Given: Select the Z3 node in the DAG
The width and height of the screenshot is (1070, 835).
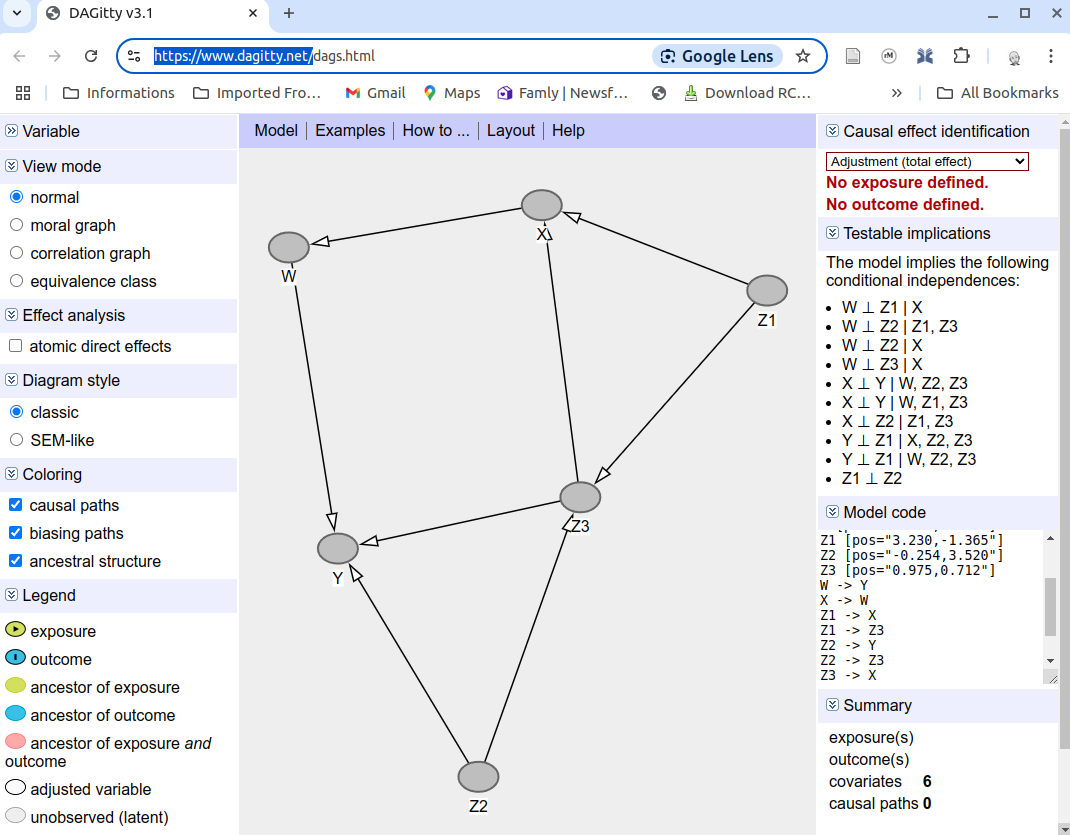Looking at the screenshot, I should (580, 497).
